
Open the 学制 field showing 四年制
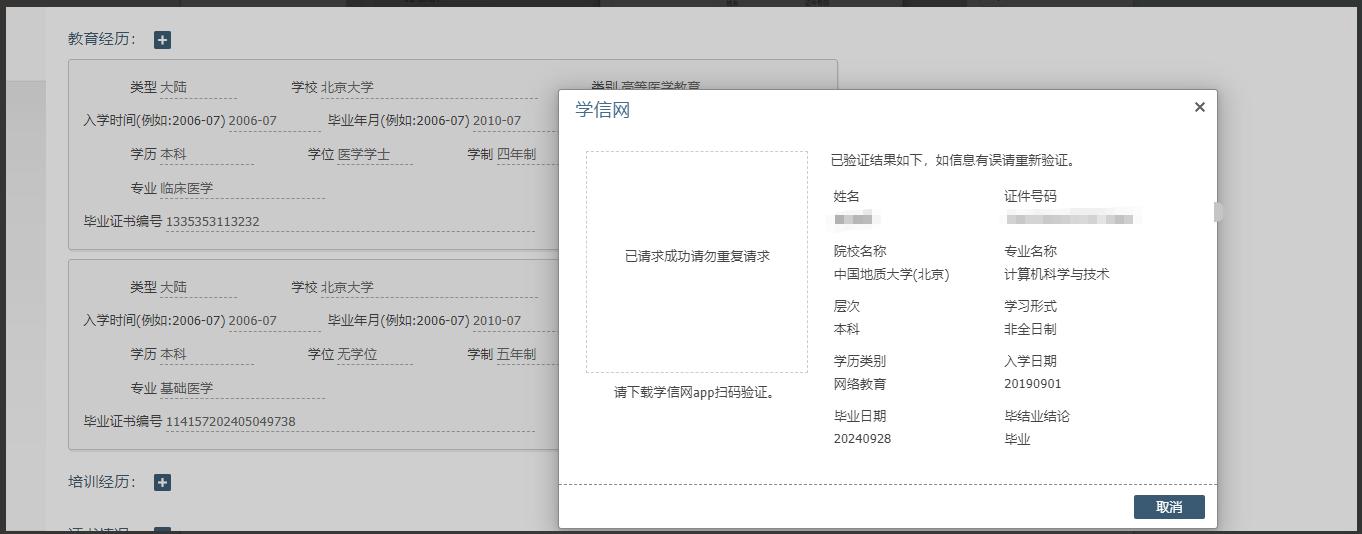tap(525, 155)
